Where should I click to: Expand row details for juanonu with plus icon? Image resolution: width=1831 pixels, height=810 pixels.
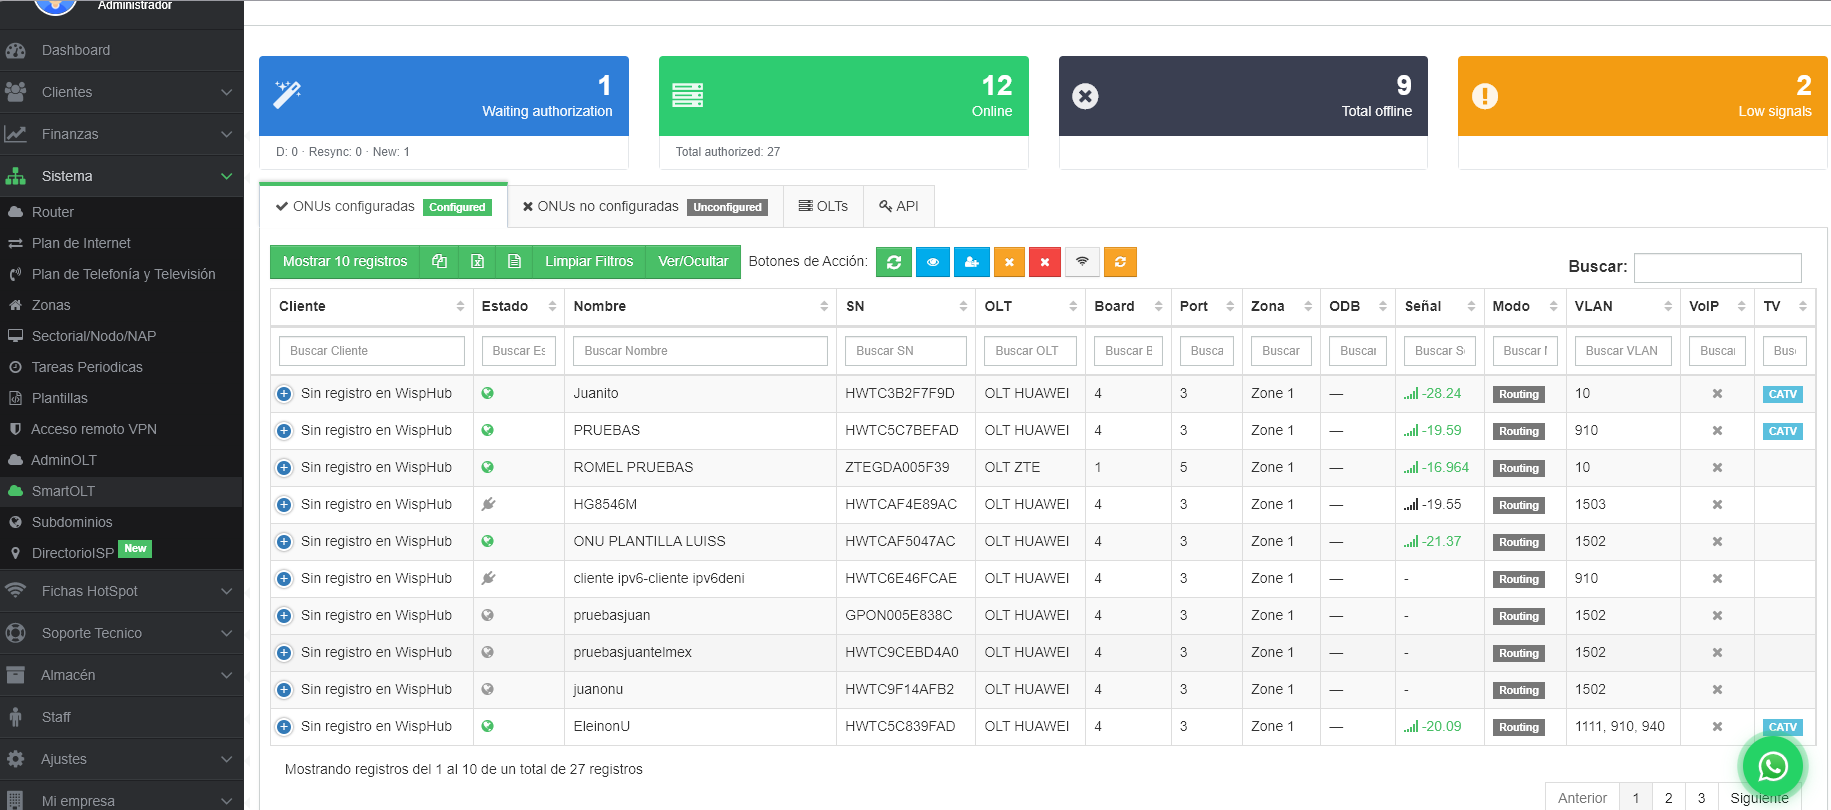coord(284,690)
